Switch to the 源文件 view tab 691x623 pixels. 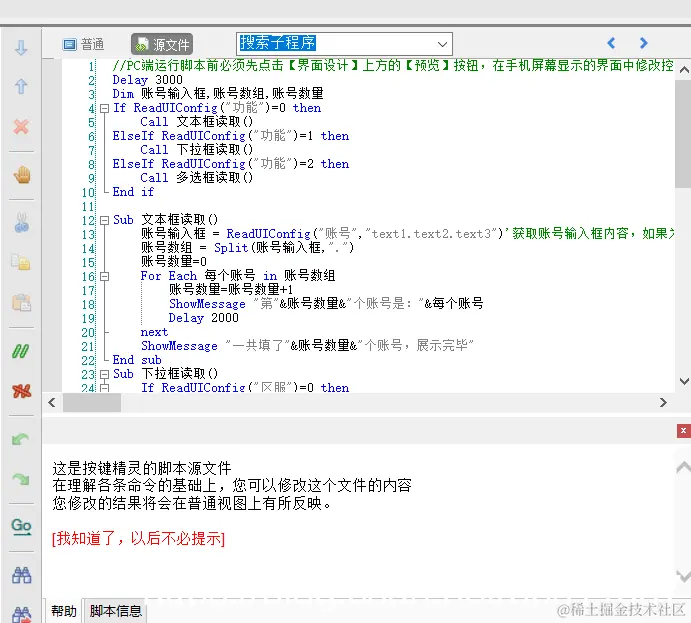point(162,44)
